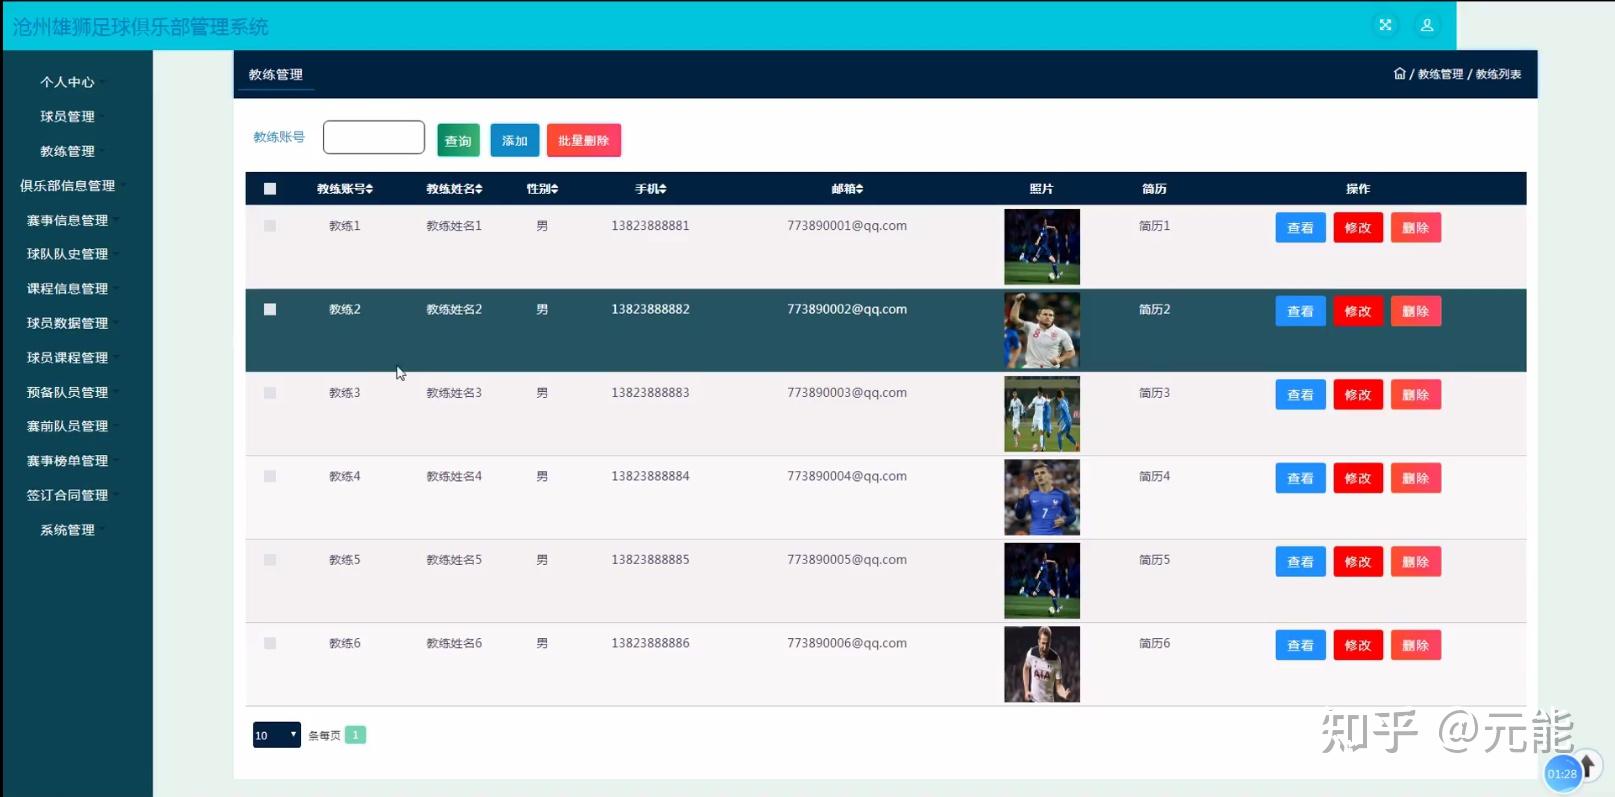Click 查看 for 教练6
Viewport: 1615px width, 797px height.
(1300, 645)
